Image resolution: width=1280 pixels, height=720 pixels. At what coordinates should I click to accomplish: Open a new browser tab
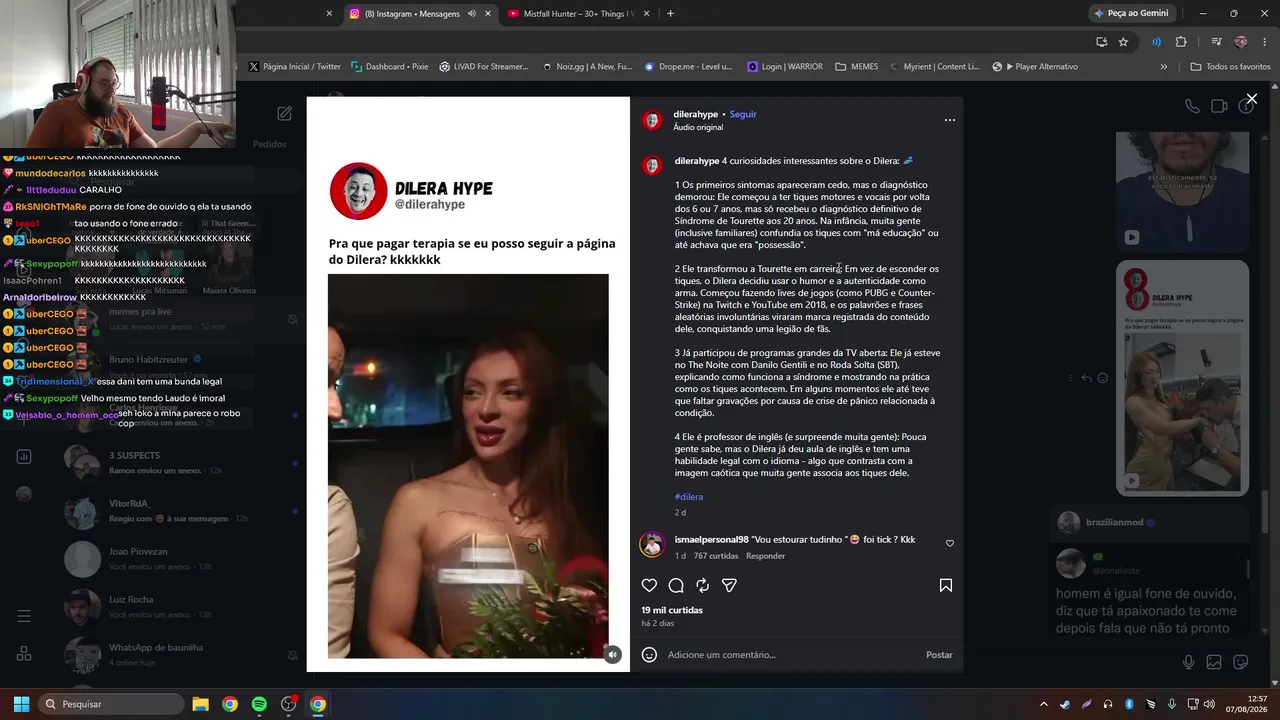click(670, 14)
